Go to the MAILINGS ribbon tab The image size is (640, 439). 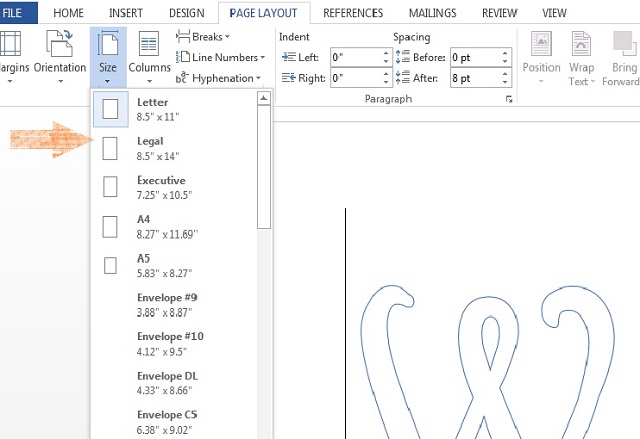click(x=433, y=13)
